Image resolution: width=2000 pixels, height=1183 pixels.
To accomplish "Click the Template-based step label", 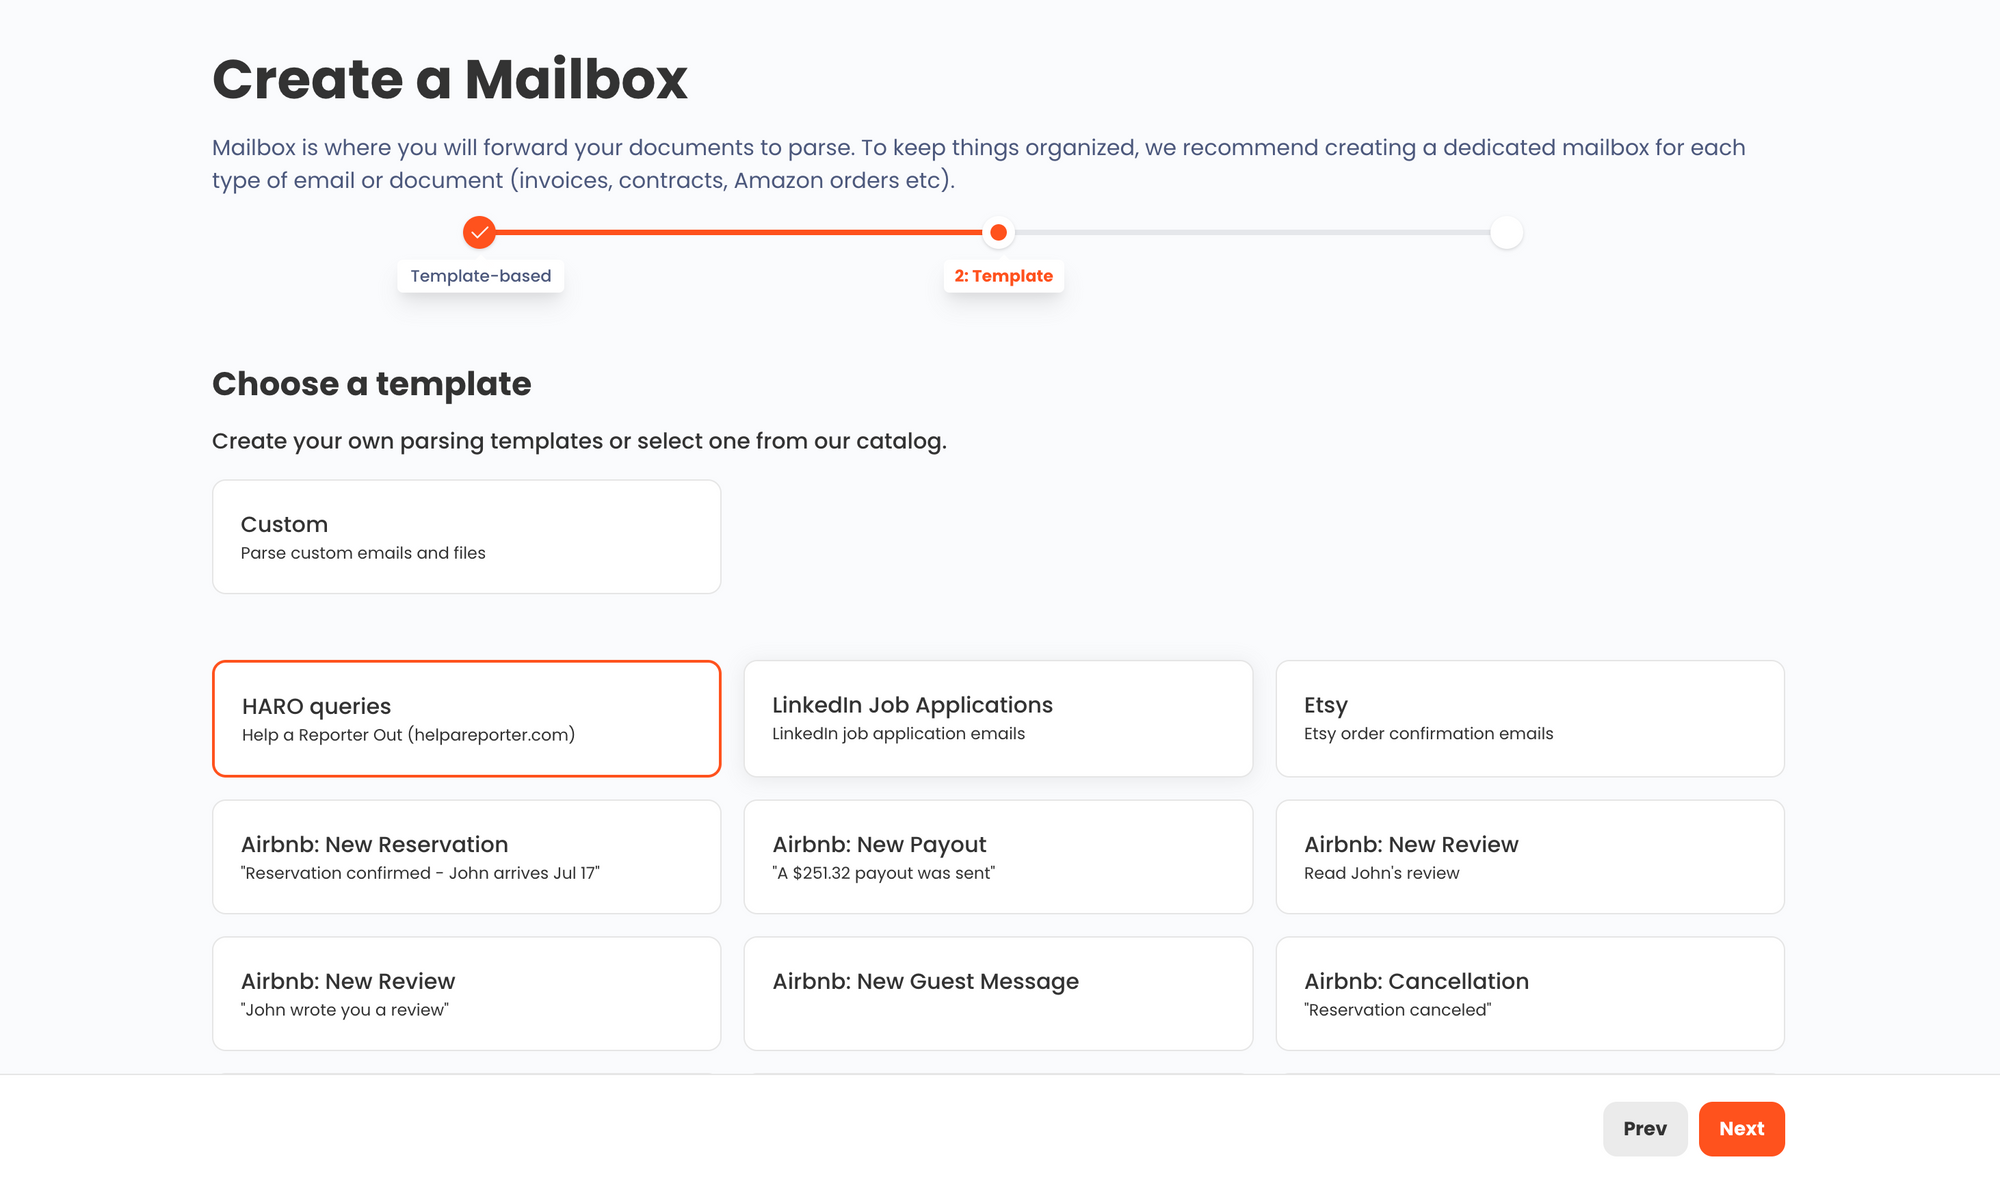I will tap(480, 276).
